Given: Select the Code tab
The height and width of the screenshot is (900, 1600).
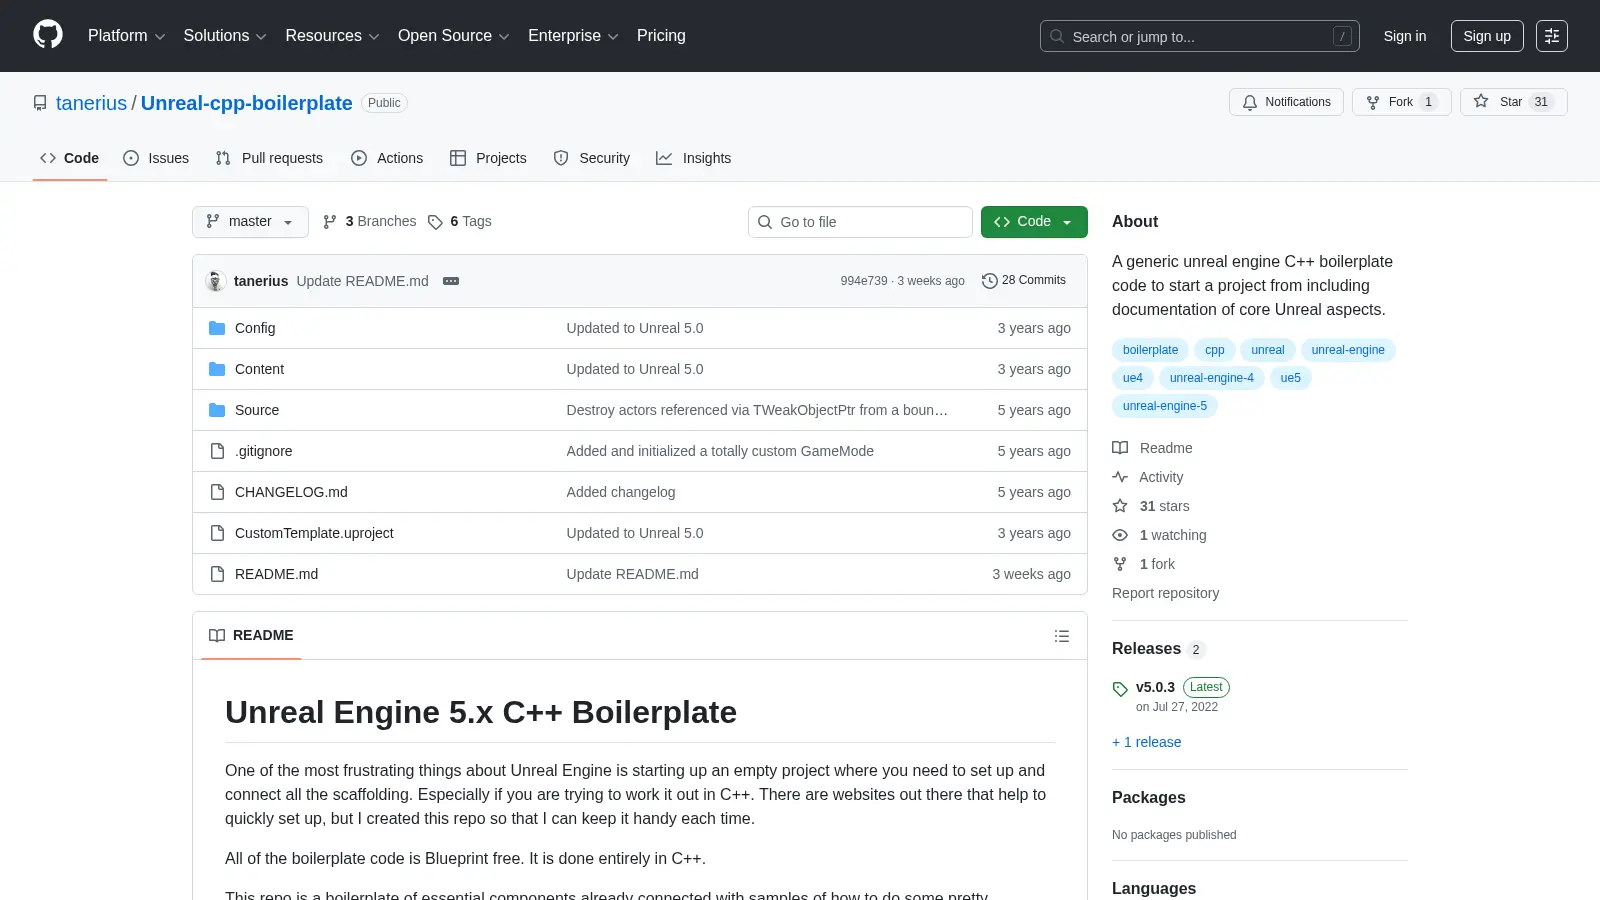Looking at the screenshot, I should (x=69, y=158).
